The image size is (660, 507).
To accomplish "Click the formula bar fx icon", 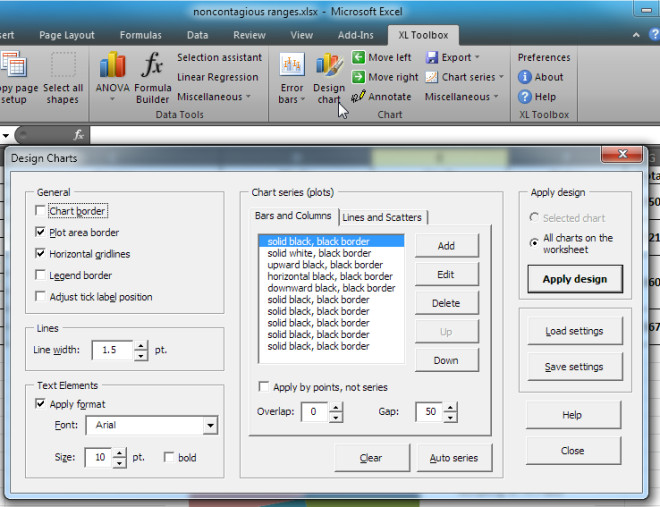I will click(78, 135).
